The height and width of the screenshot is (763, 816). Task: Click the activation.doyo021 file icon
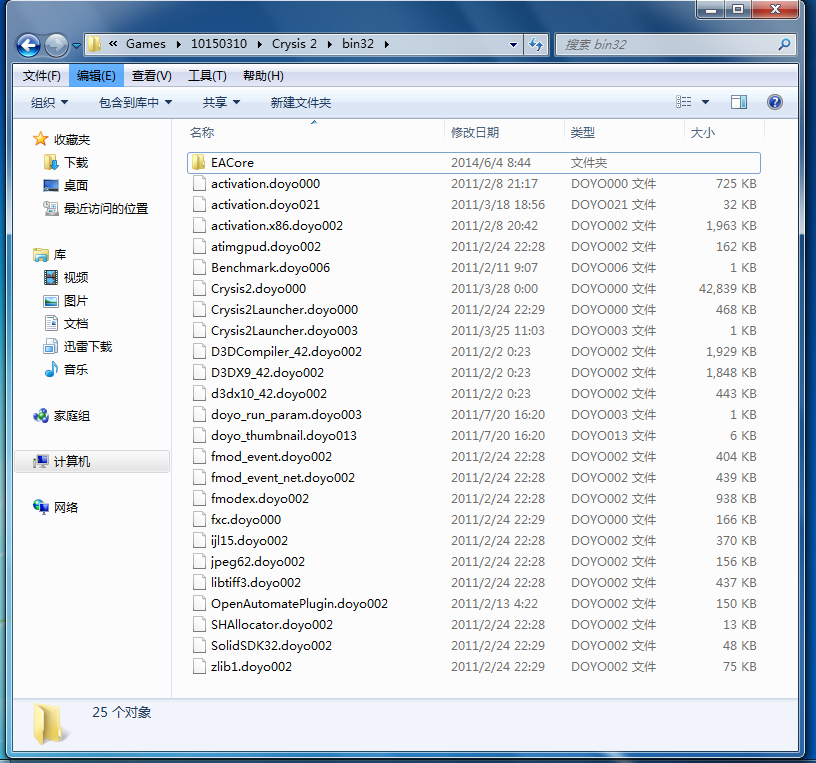(199, 205)
